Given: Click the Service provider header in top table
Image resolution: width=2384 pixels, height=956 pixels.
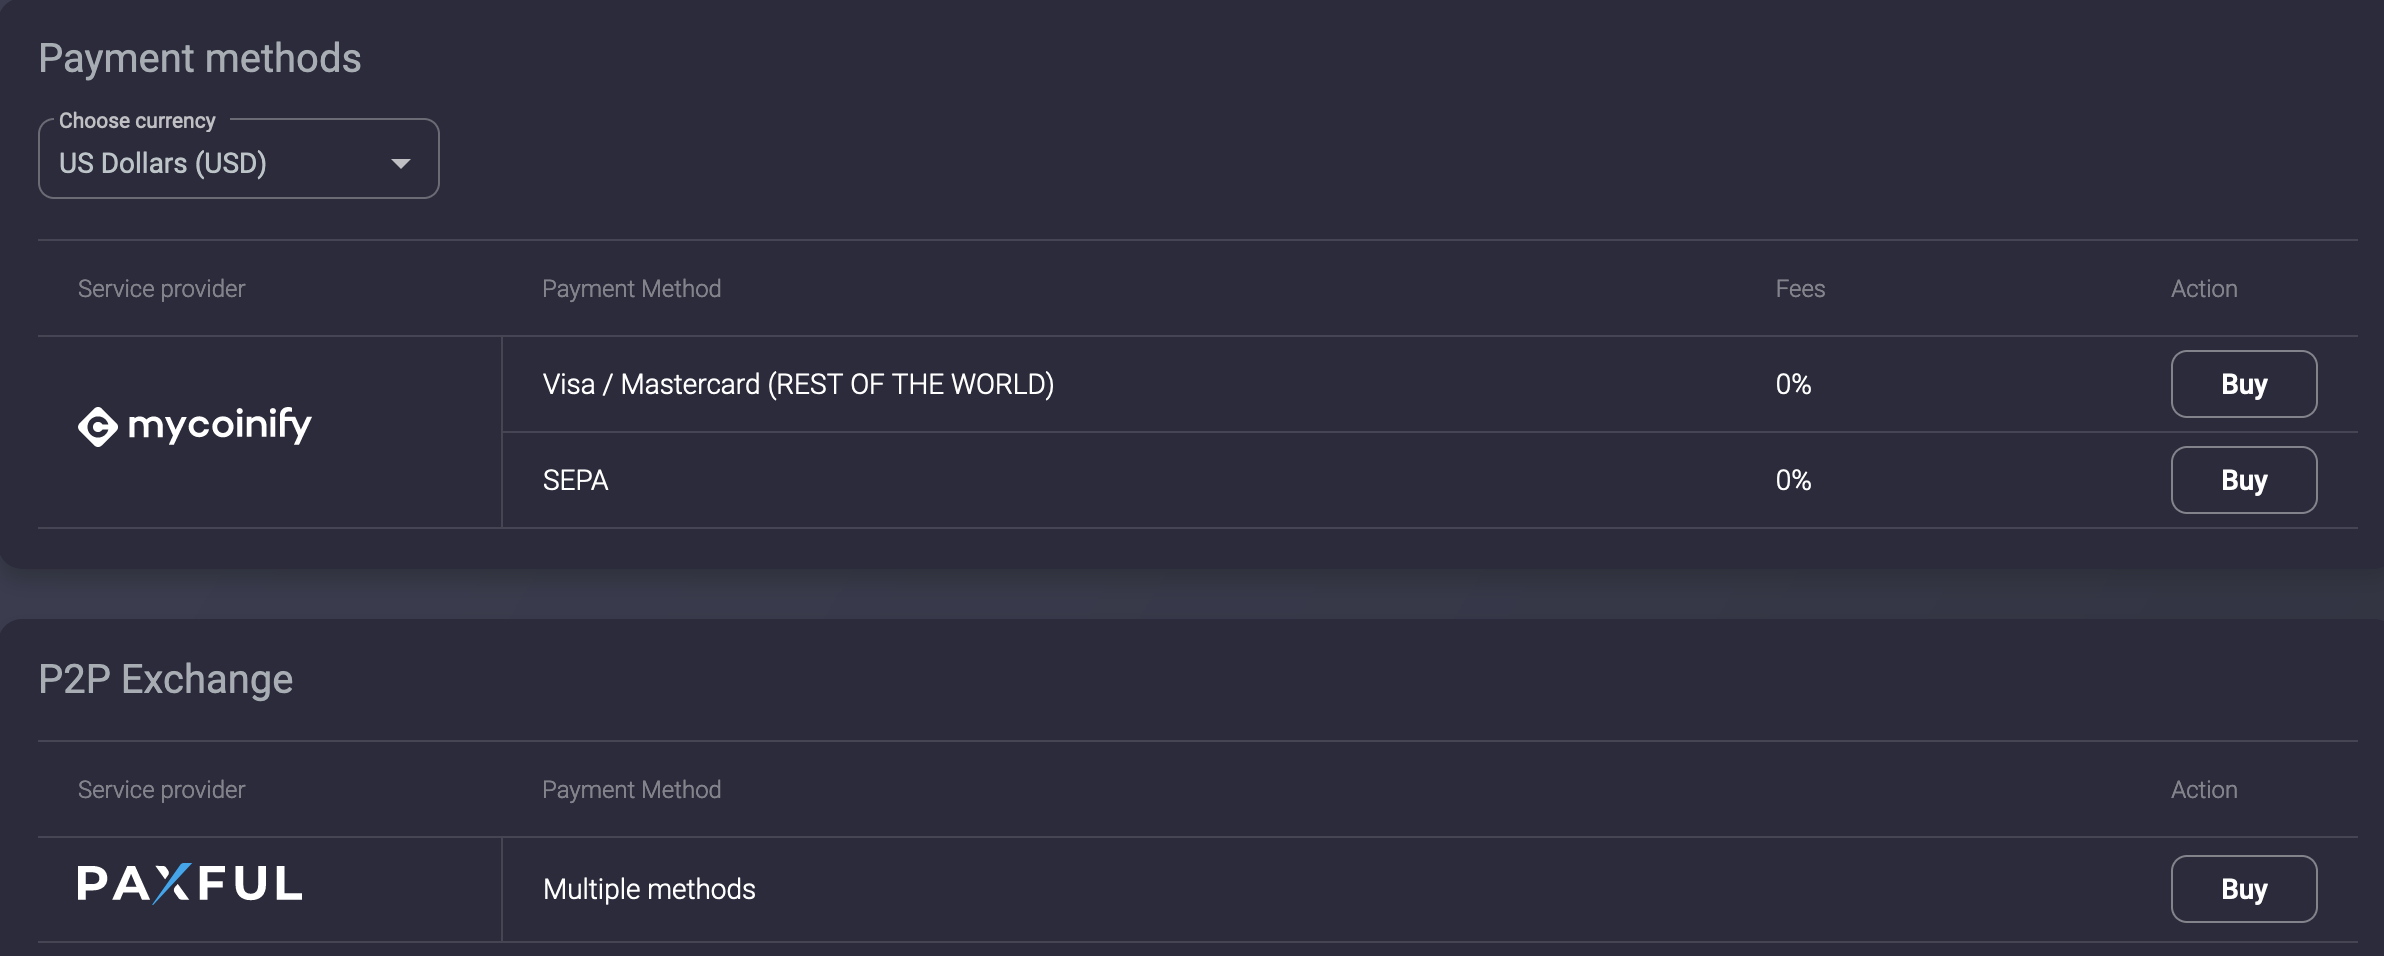Looking at the screenshot, I should 161,289.
